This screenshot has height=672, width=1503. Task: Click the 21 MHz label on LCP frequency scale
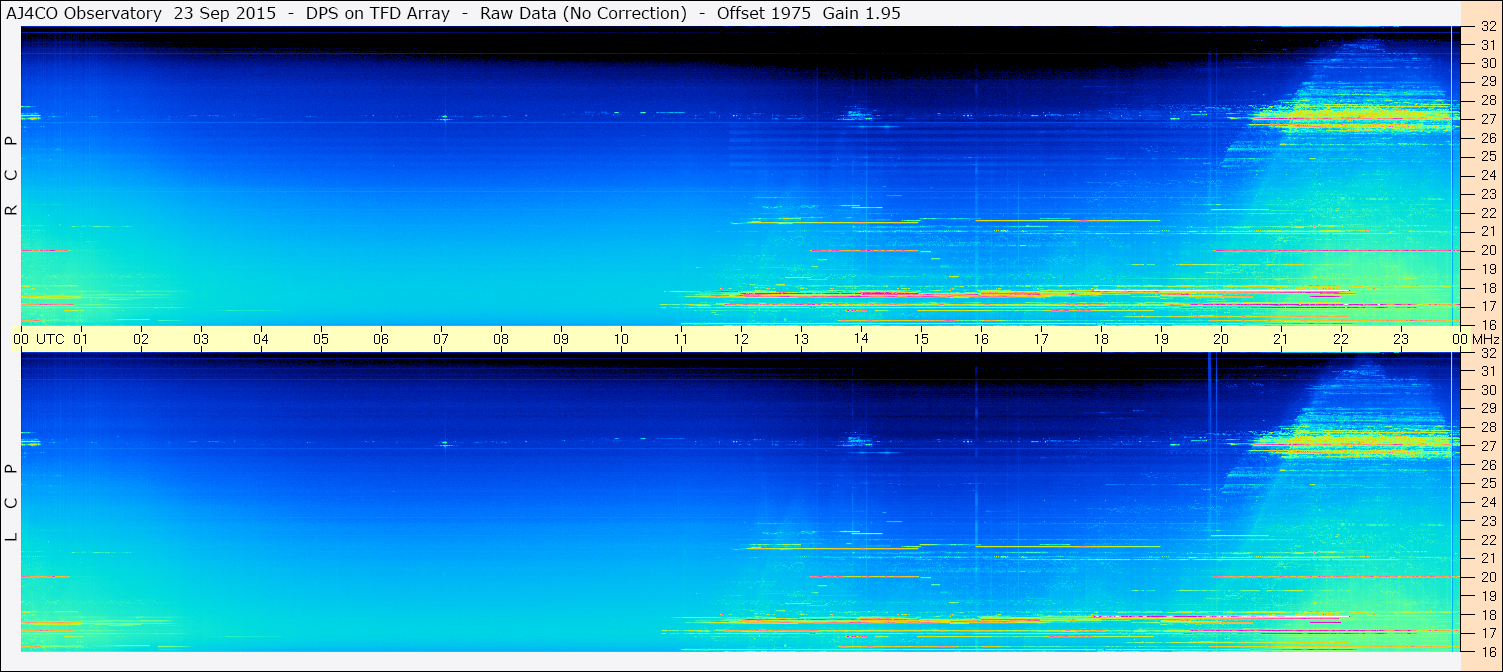1487,558
